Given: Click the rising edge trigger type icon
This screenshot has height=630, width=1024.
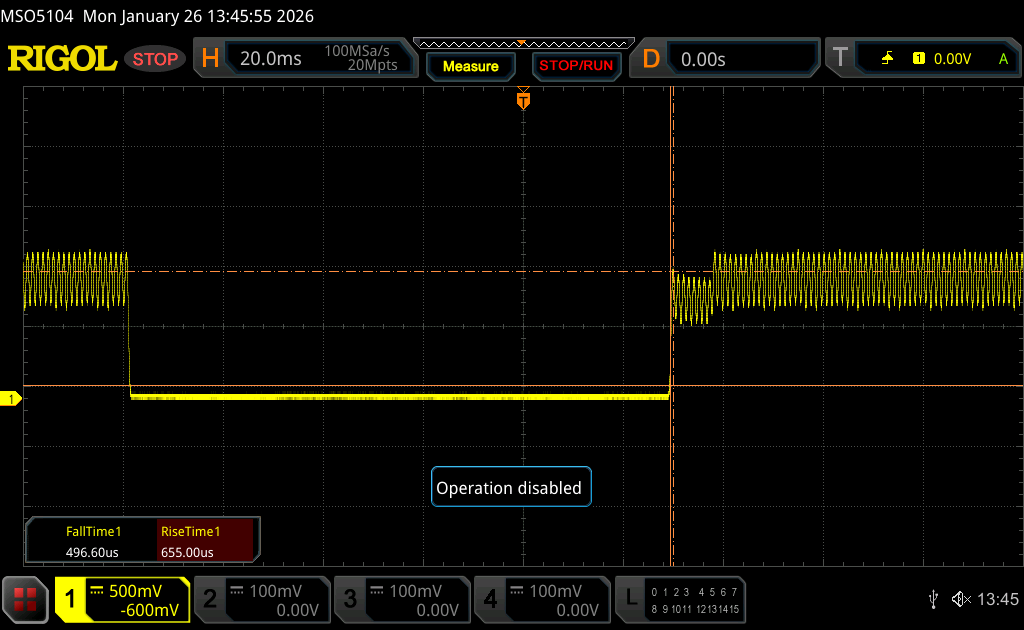Looking at the screenshot, I should (x=887, y=59).
